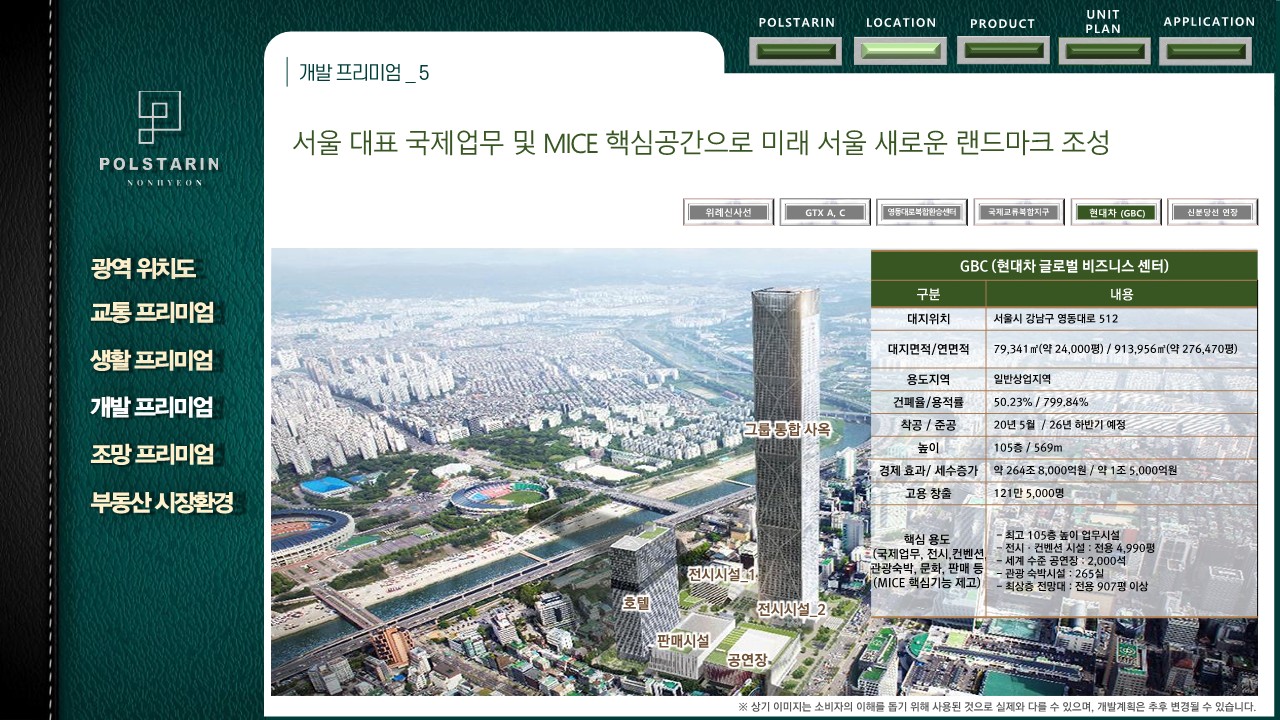Image resolution: width=1280 pixels, height=720 pixels.
Task: Open the POLSTARIN top menu button
Action: click(x=796, y=51)
